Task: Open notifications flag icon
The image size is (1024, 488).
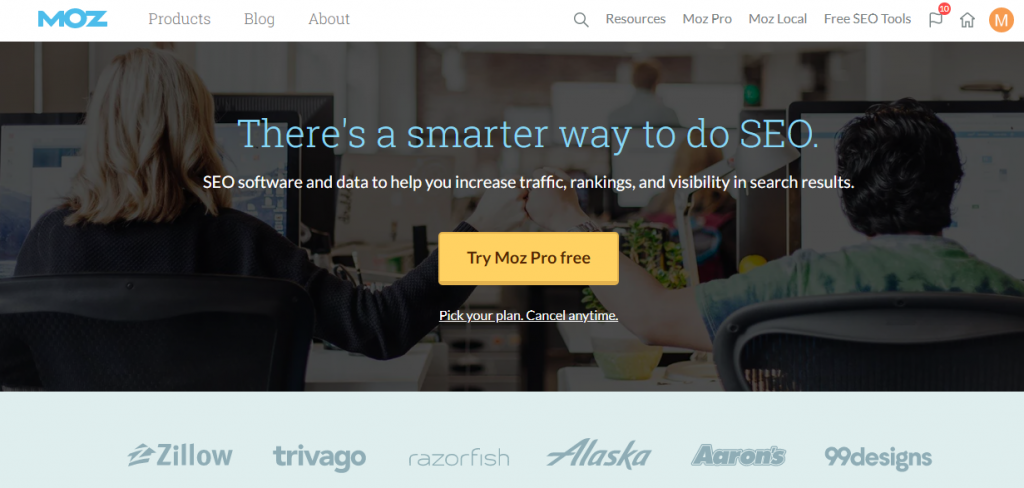Action: pos(938,18)
